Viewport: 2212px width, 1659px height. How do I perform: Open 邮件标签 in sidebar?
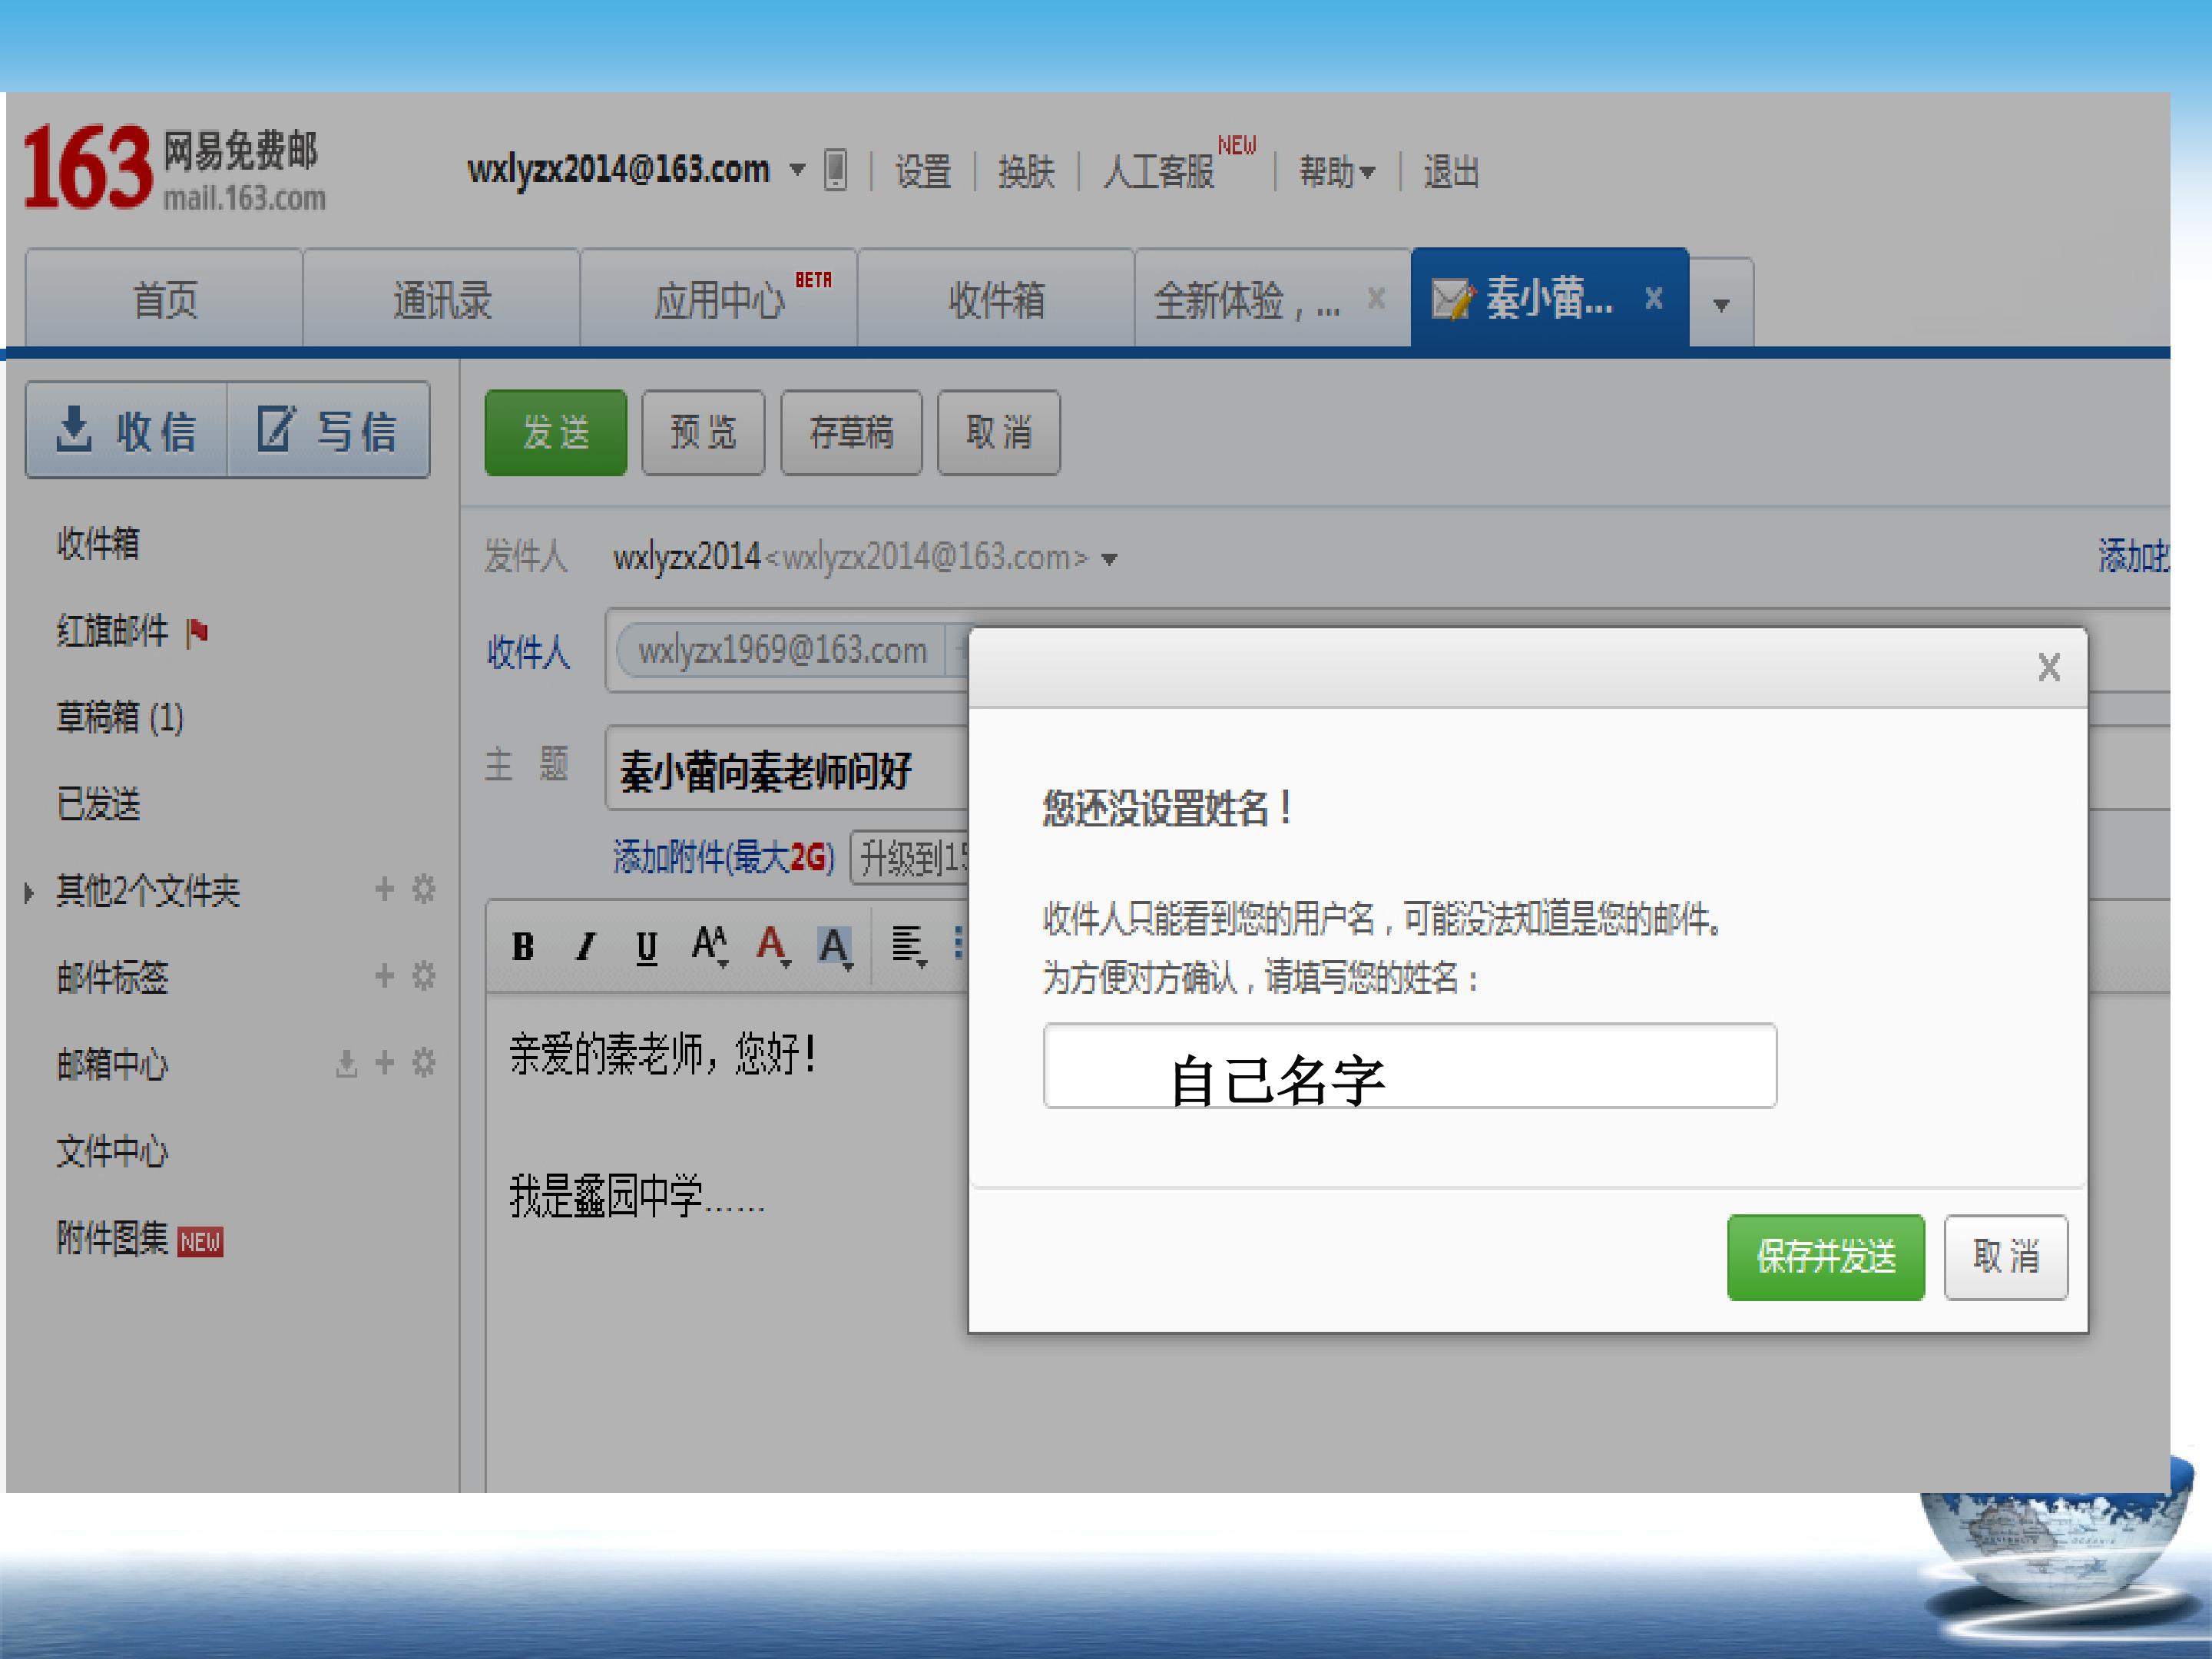(x=112, y=978)
